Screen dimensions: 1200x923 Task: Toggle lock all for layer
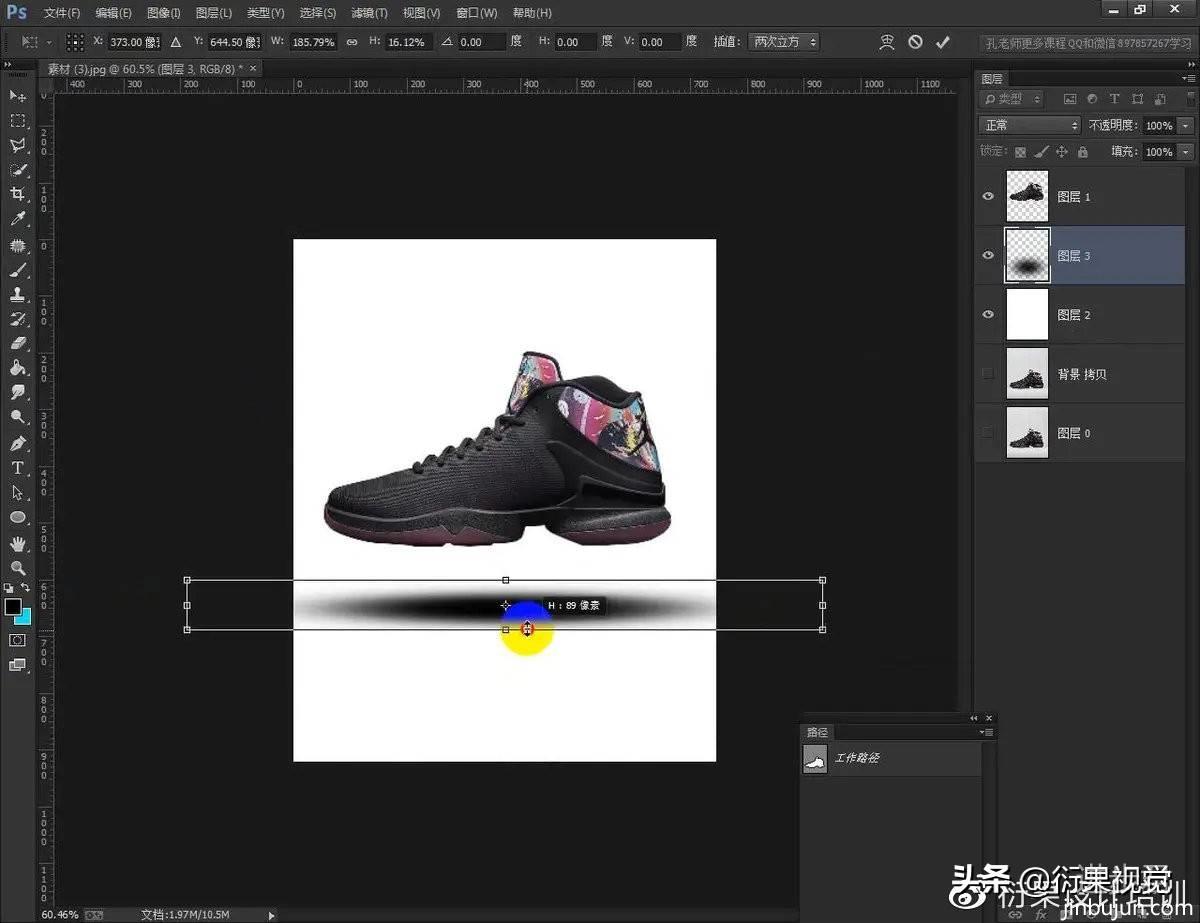pyautogui.click(x=1083, y=152)
